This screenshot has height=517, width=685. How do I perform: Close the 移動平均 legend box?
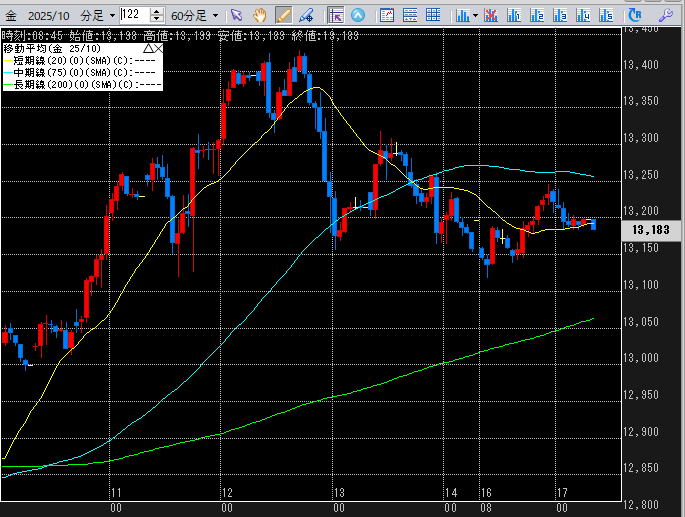point(158,48)
